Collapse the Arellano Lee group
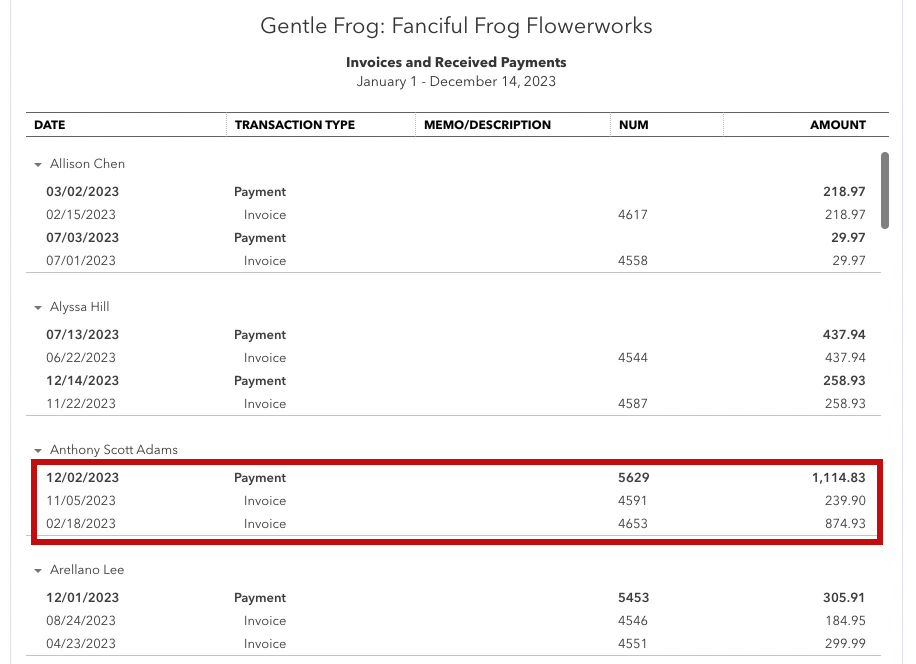This screenshot has height=664, width=916. point(38,571)
